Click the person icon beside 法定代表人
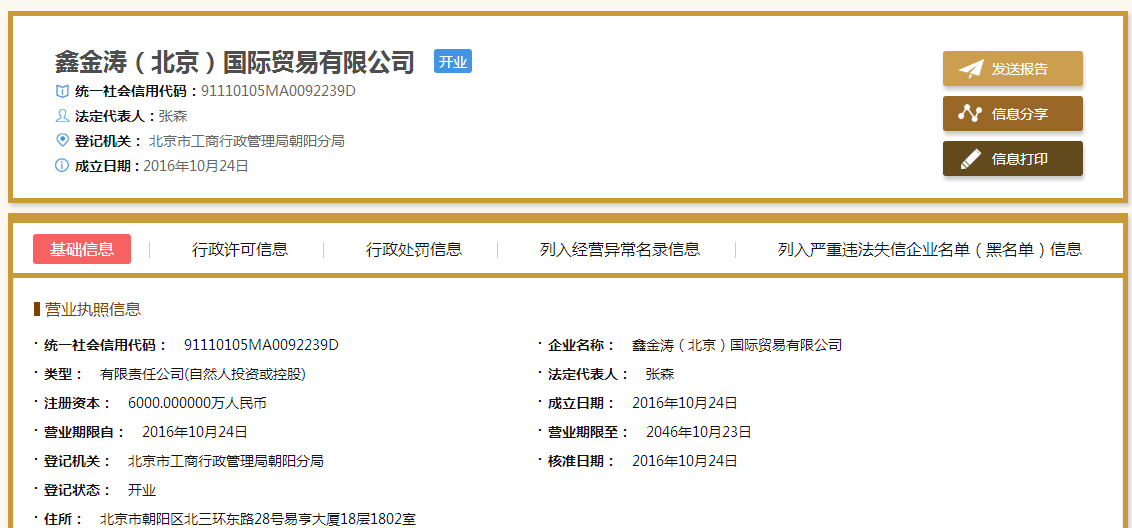 pyautogui.click(x=62, y=116)
